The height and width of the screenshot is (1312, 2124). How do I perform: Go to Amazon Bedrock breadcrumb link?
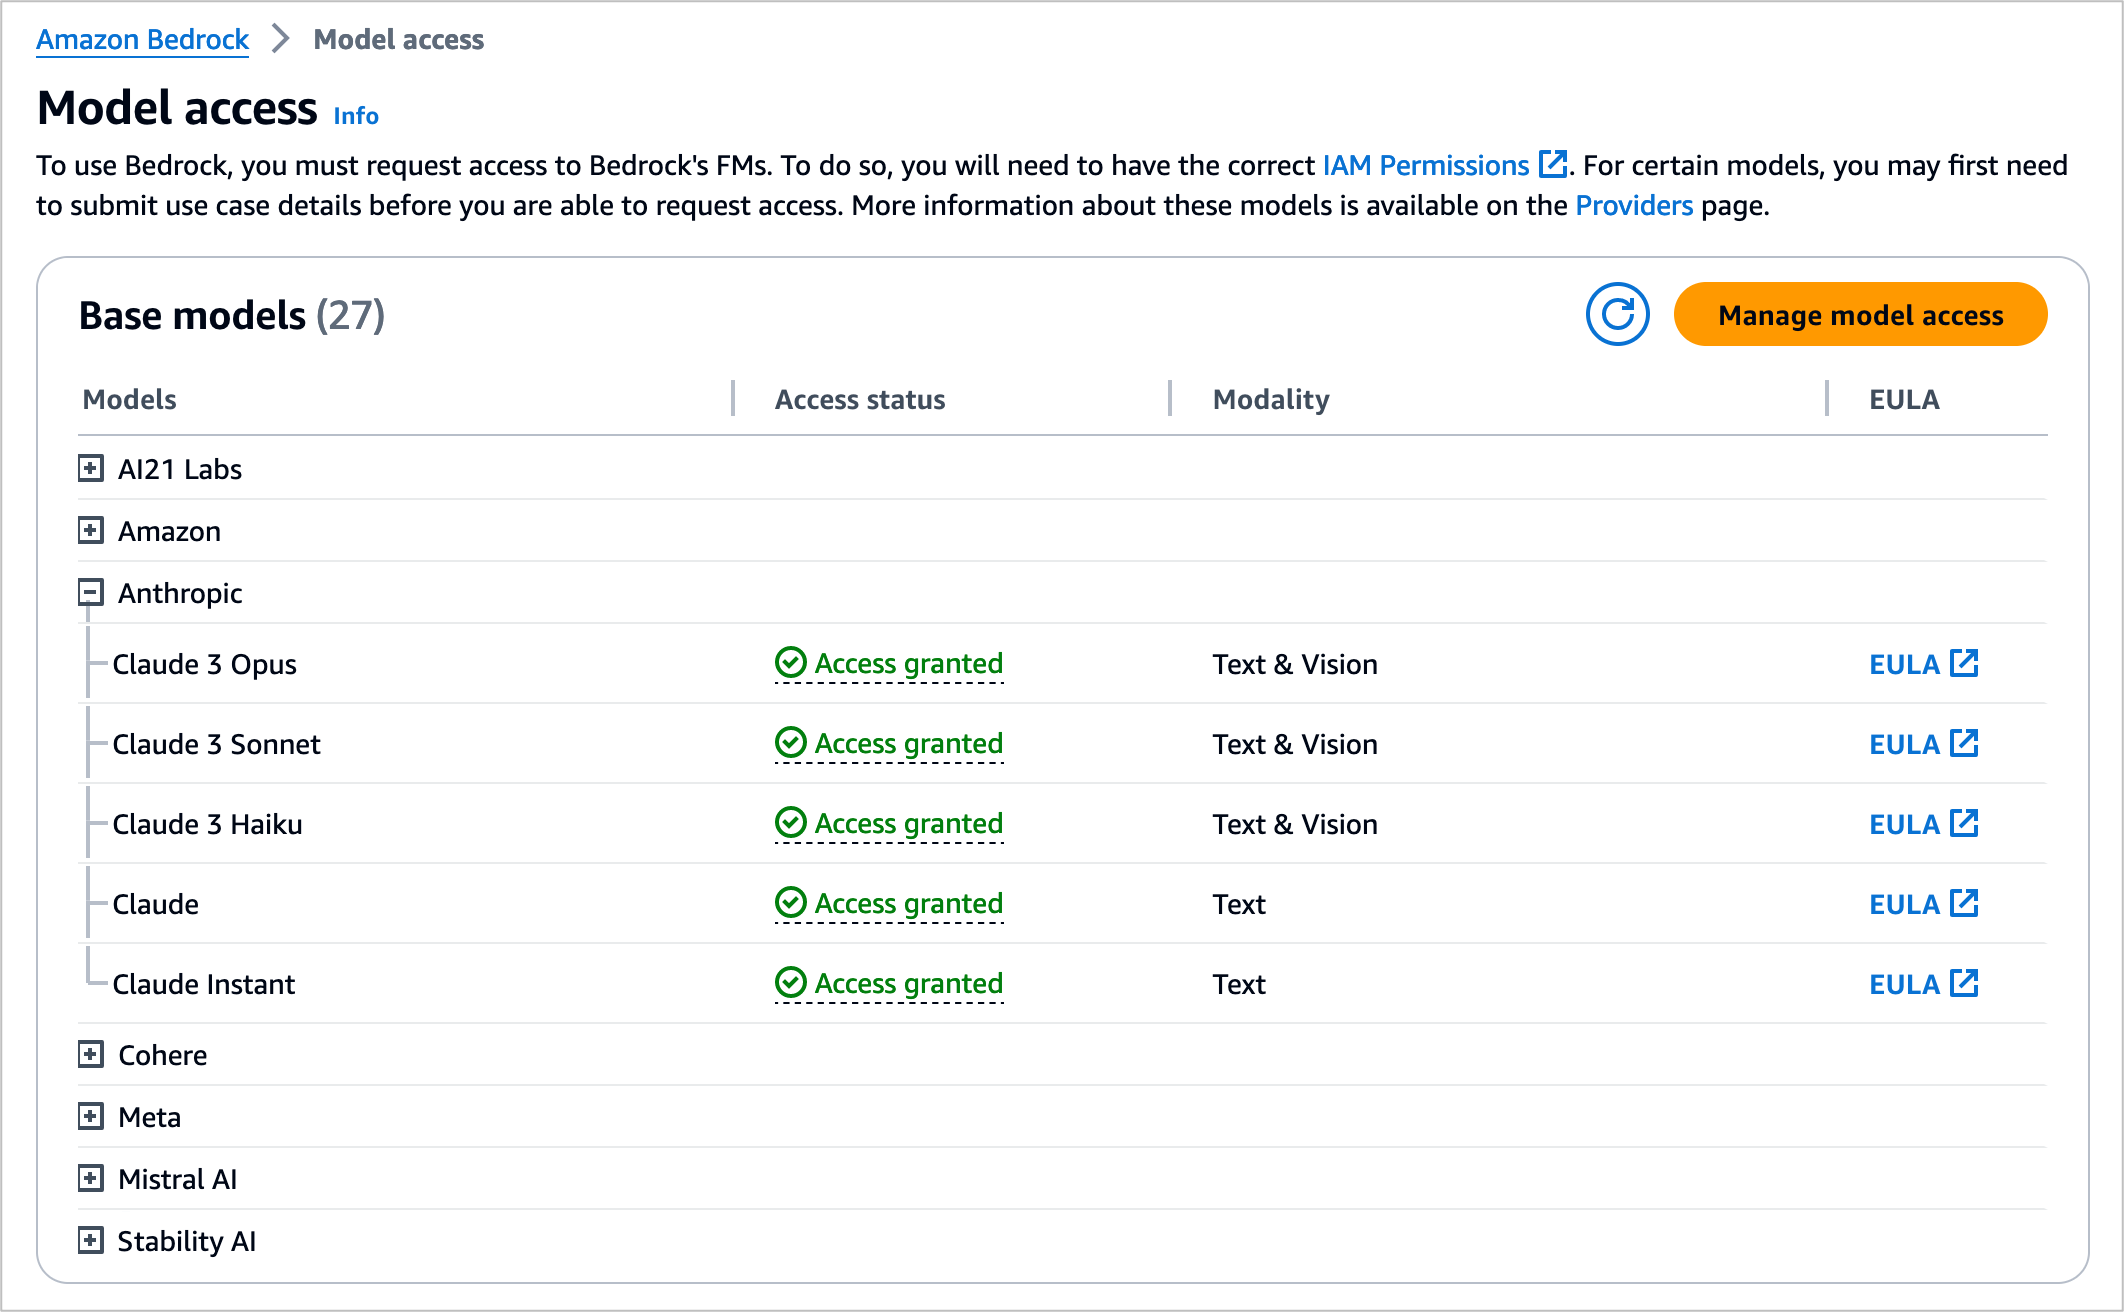tap(142, 39)
